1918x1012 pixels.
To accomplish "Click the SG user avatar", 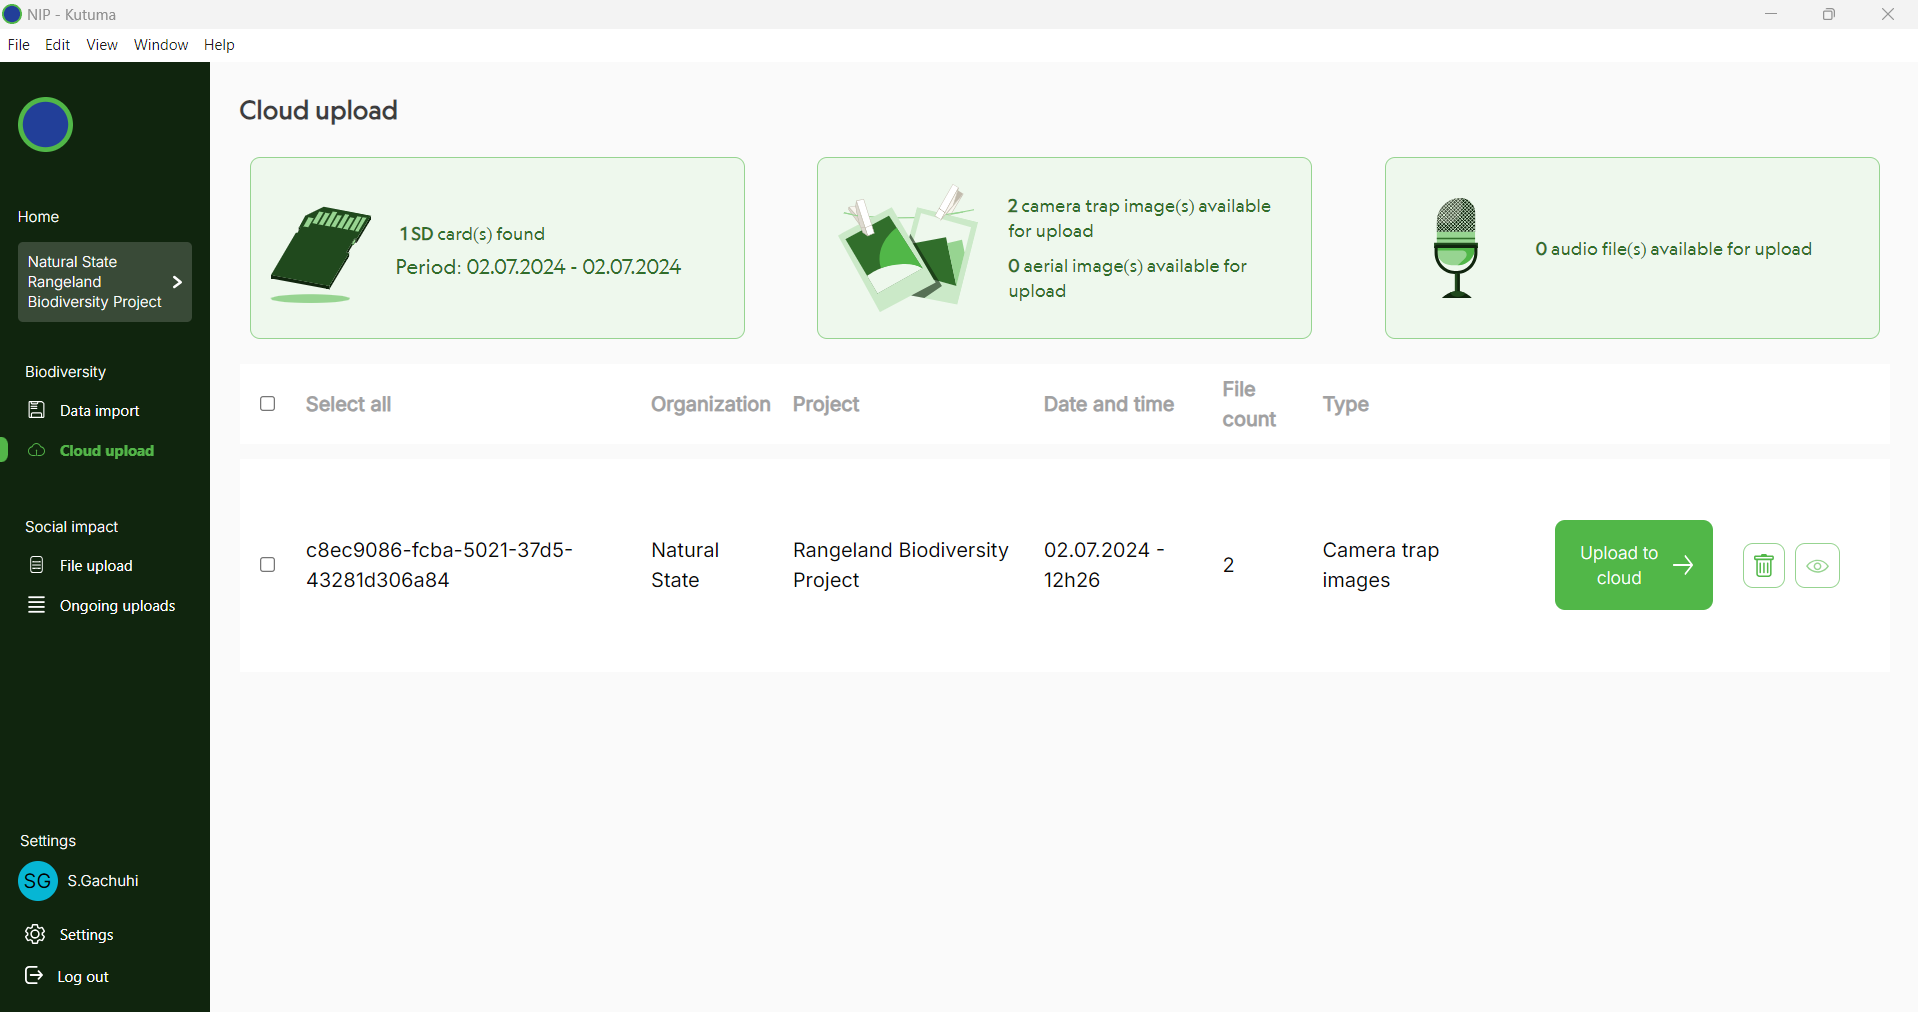I will (x=38, y=881).
